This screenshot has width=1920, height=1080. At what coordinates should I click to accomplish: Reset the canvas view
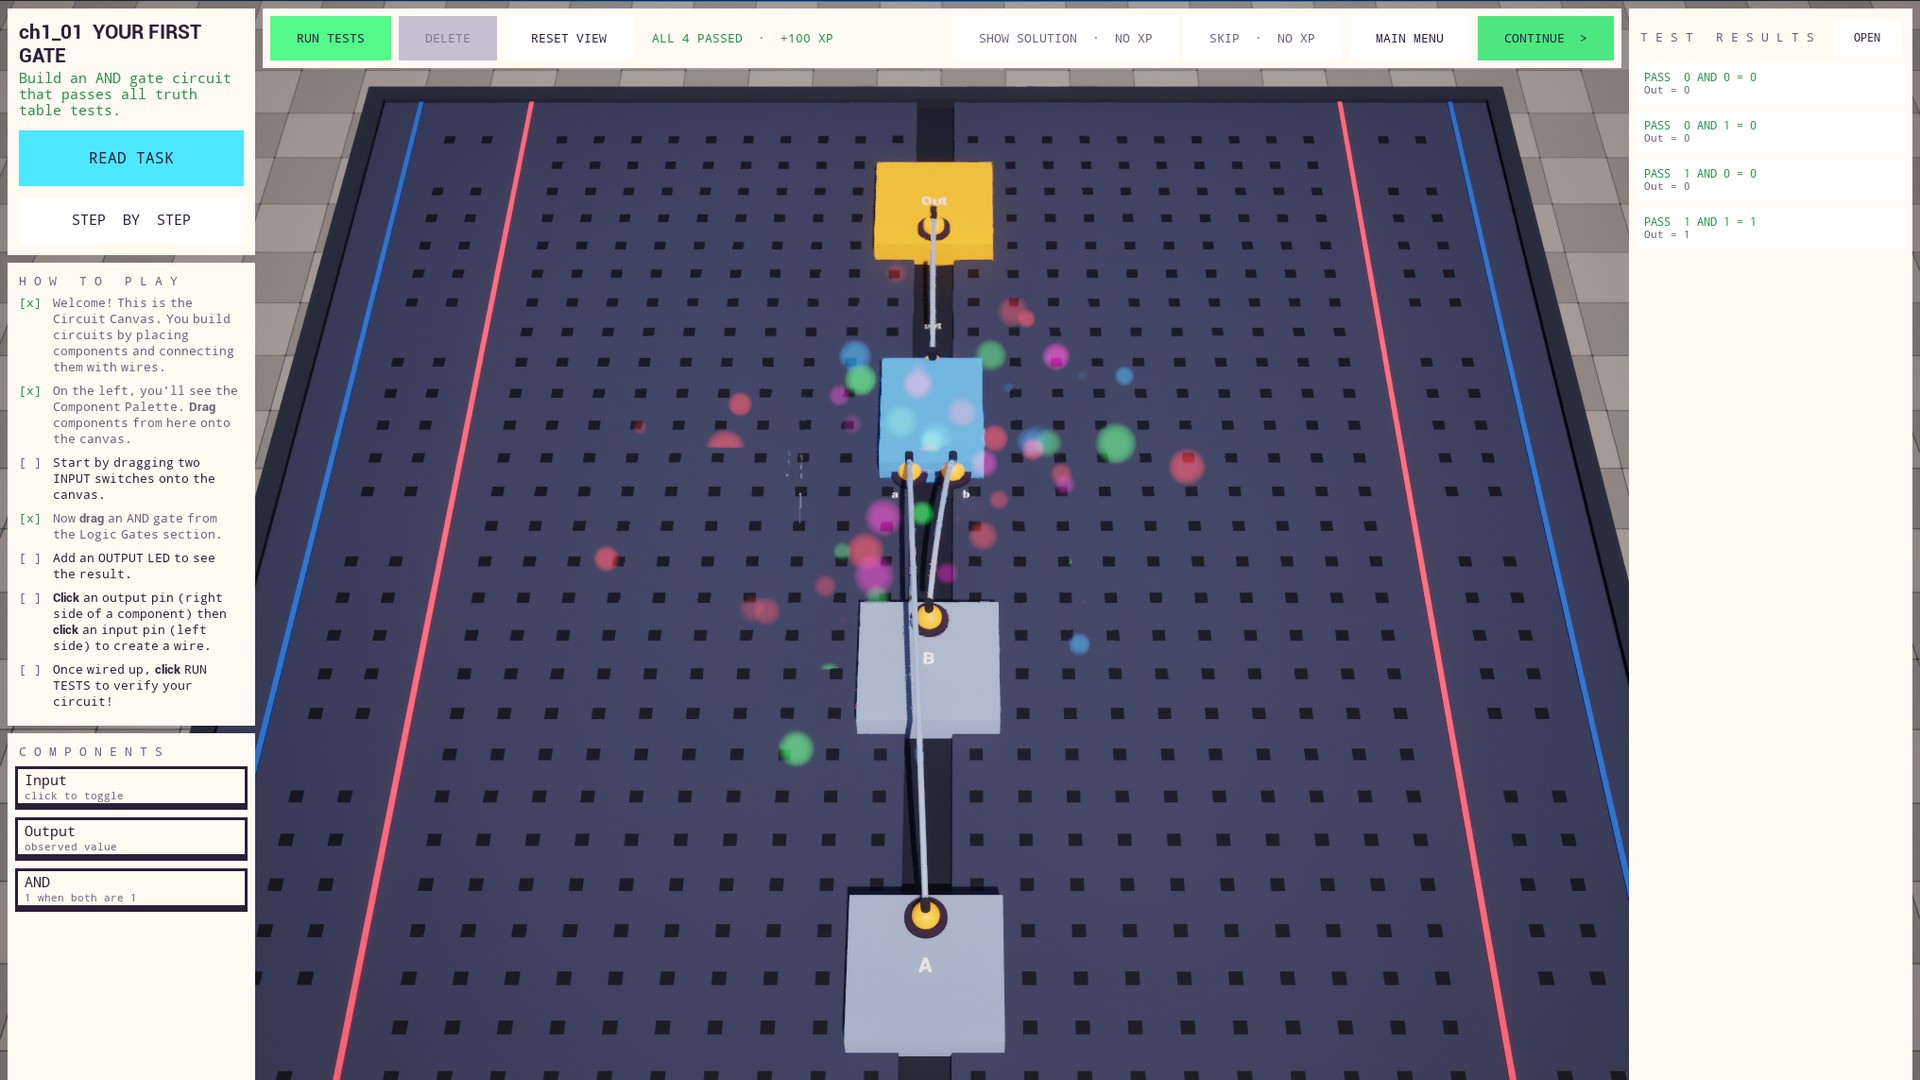[x=568, y=38]
